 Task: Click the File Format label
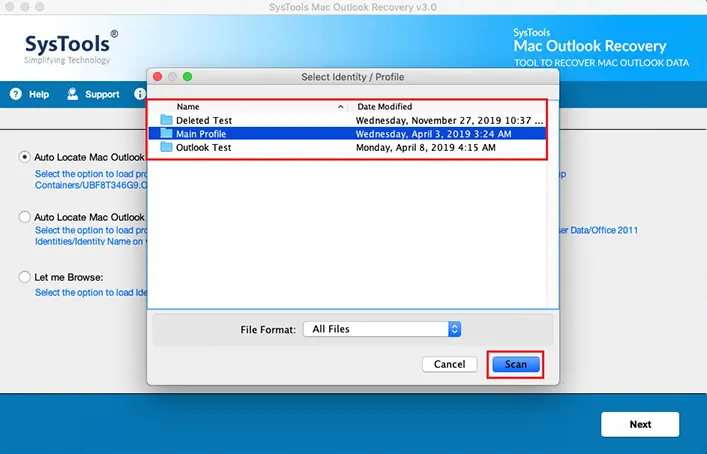268,330
